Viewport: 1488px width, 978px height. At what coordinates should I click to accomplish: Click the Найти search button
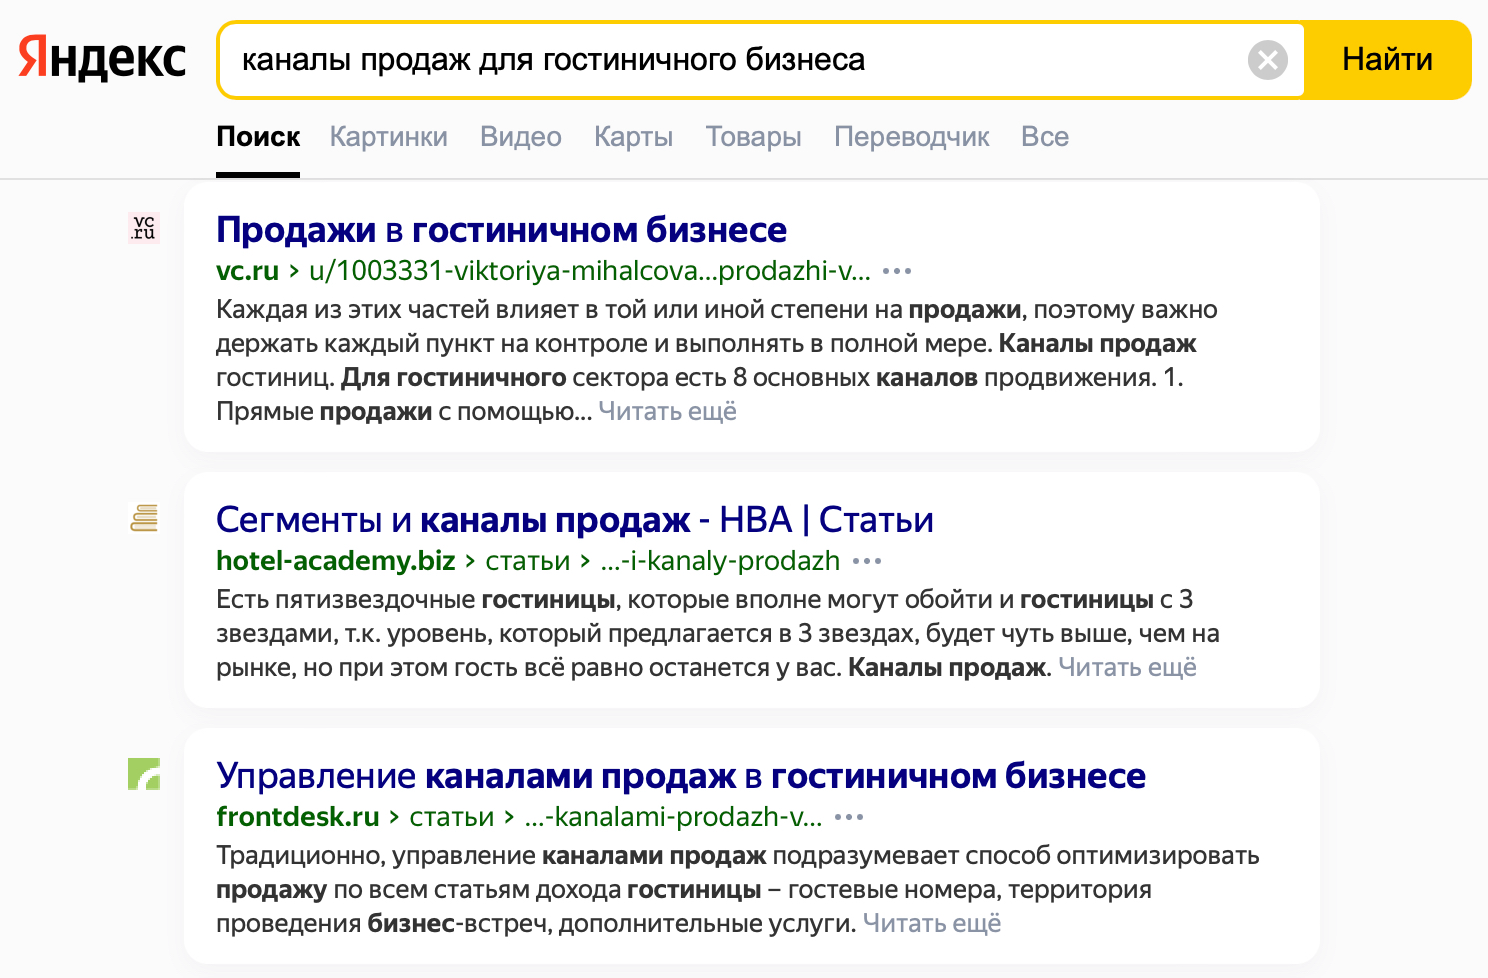[1387, 60]
